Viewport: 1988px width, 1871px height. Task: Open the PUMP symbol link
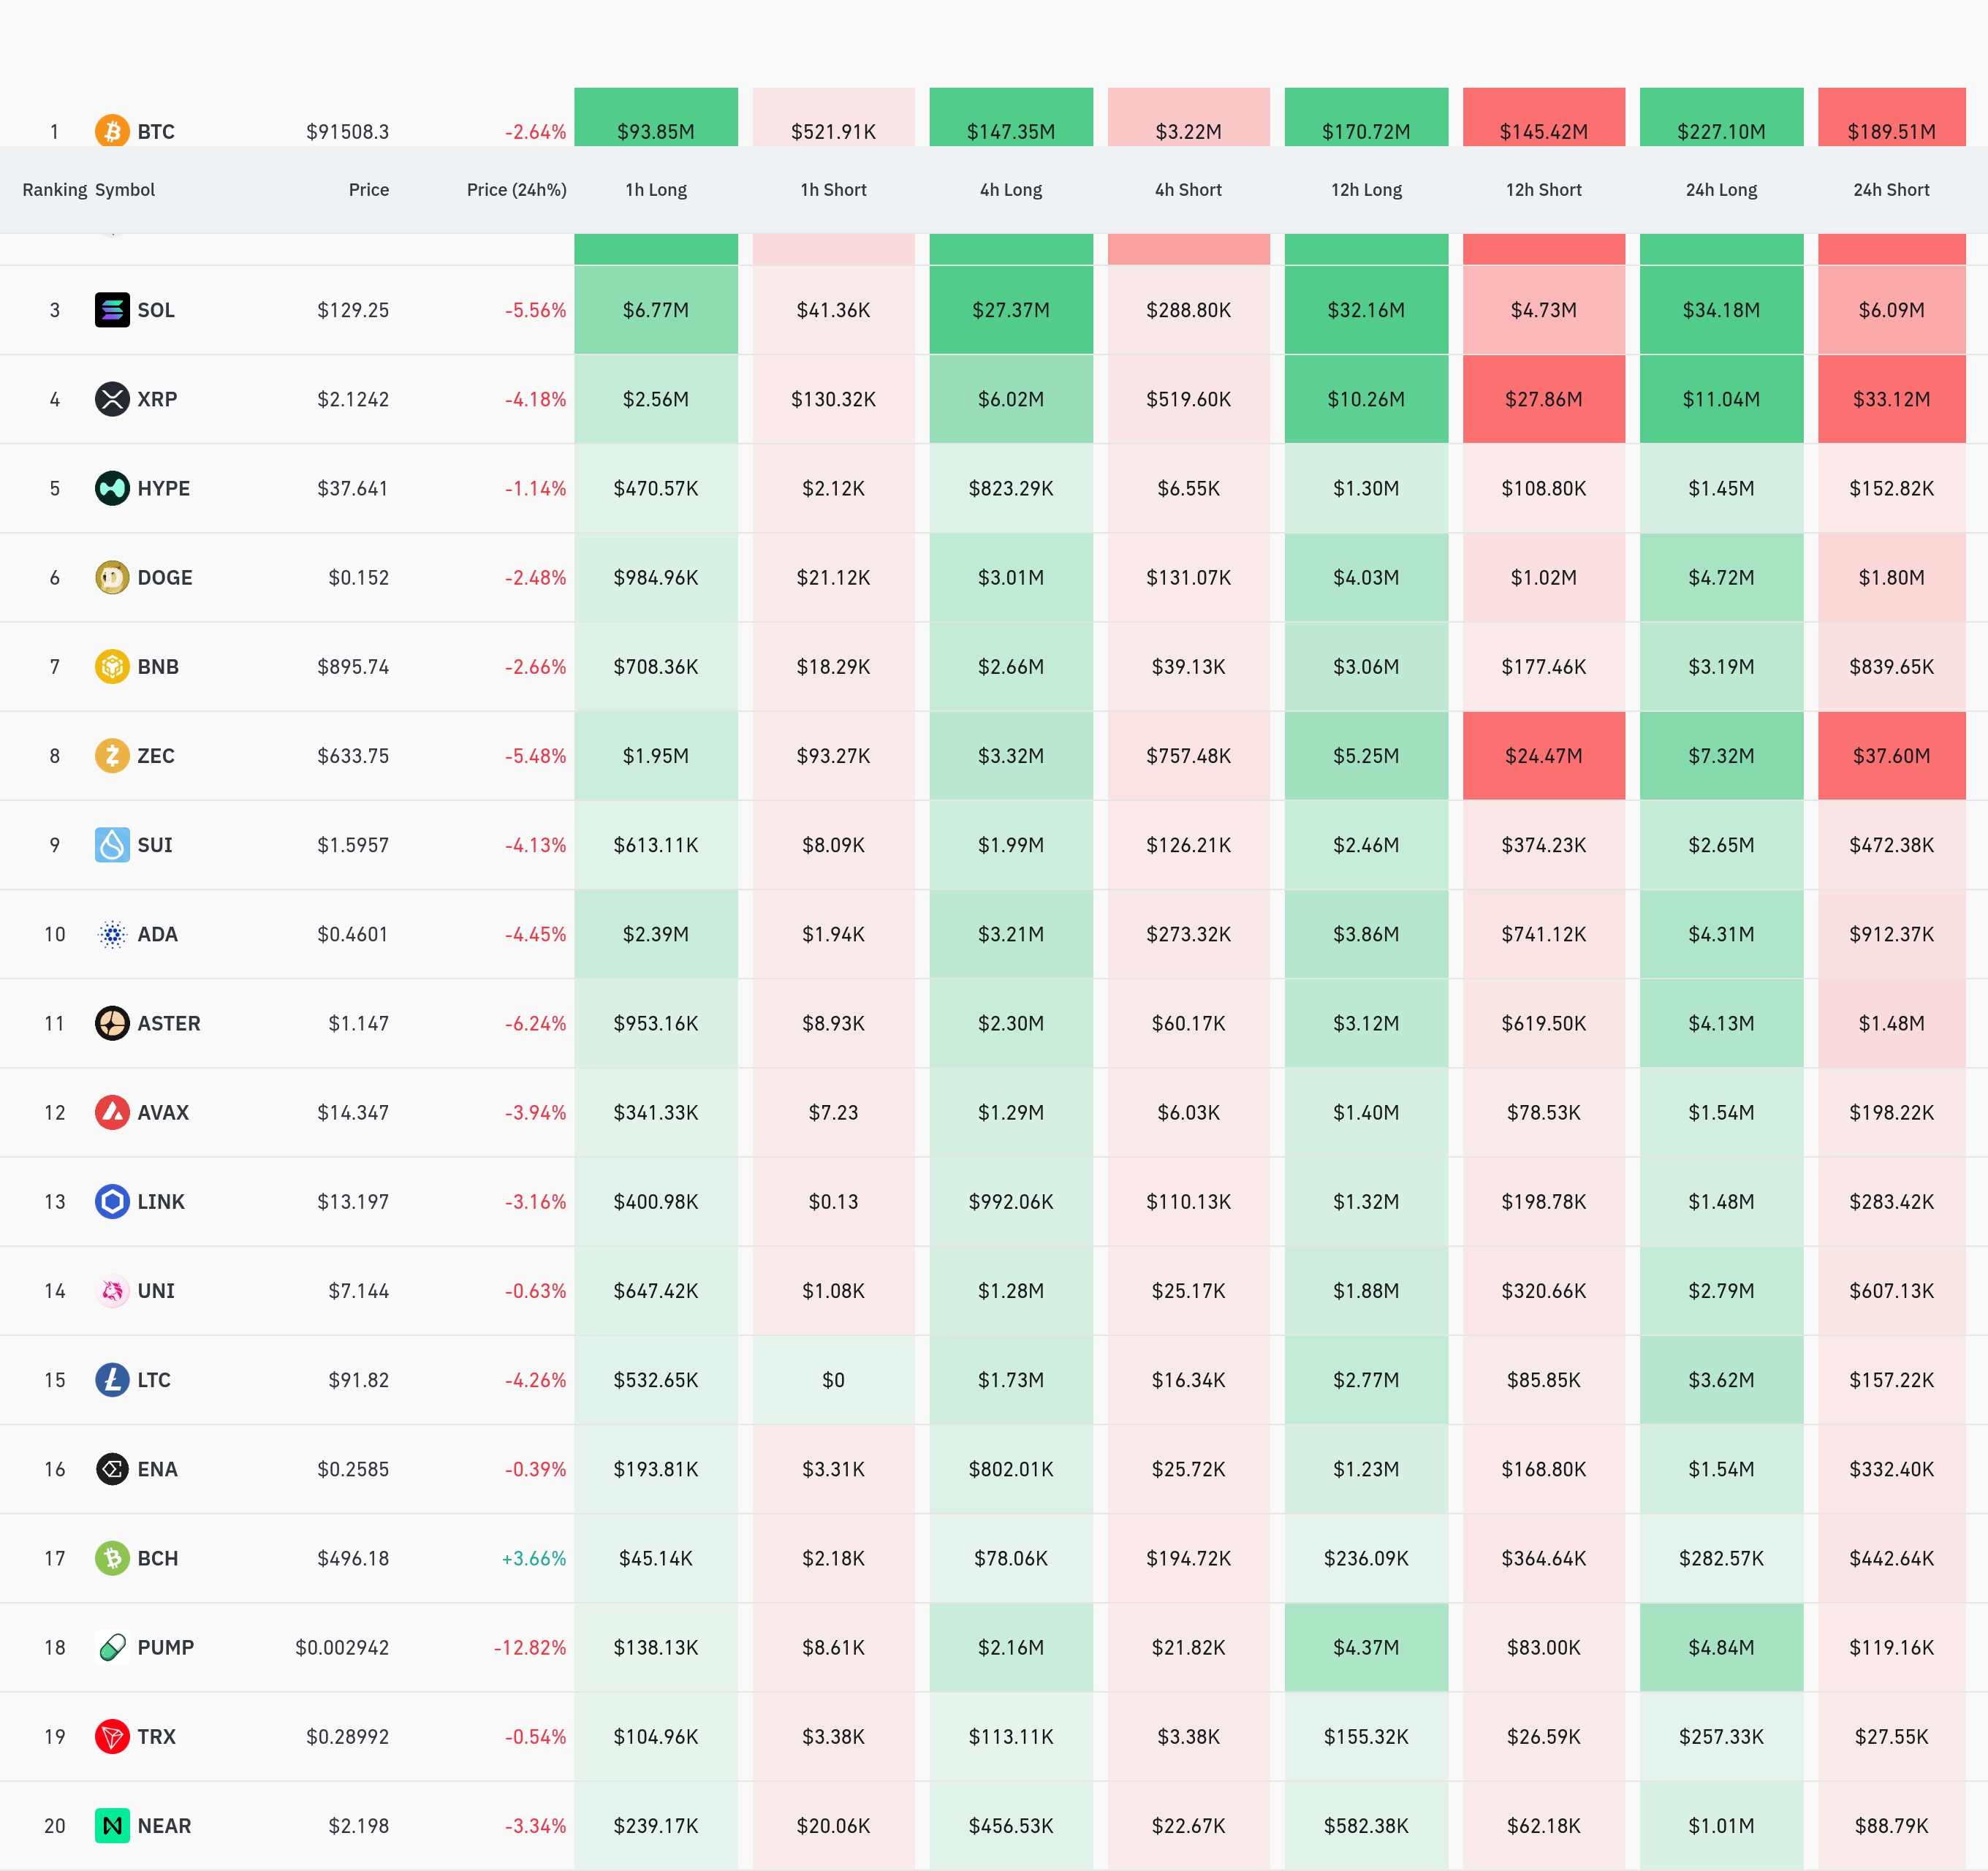pos(165,1647)
